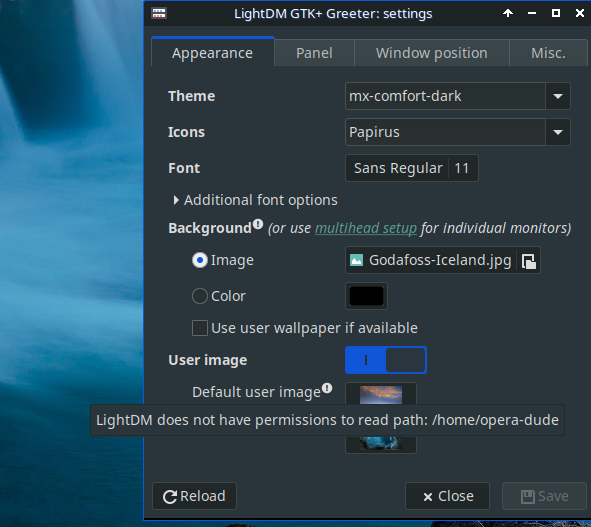This screenshot has height=527, width=591.
Task: Open the Theme dropdown arrow
Action: pos(558,96)
